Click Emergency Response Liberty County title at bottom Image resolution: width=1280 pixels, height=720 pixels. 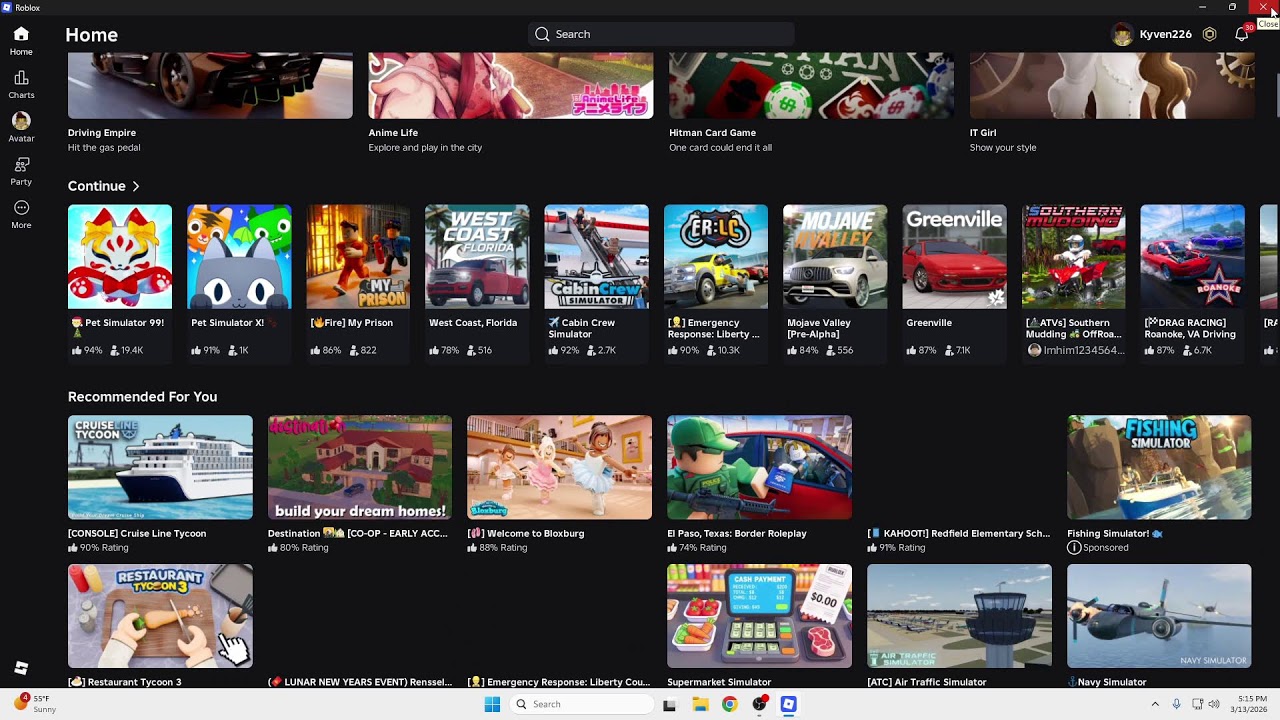(x=559, y=682)
